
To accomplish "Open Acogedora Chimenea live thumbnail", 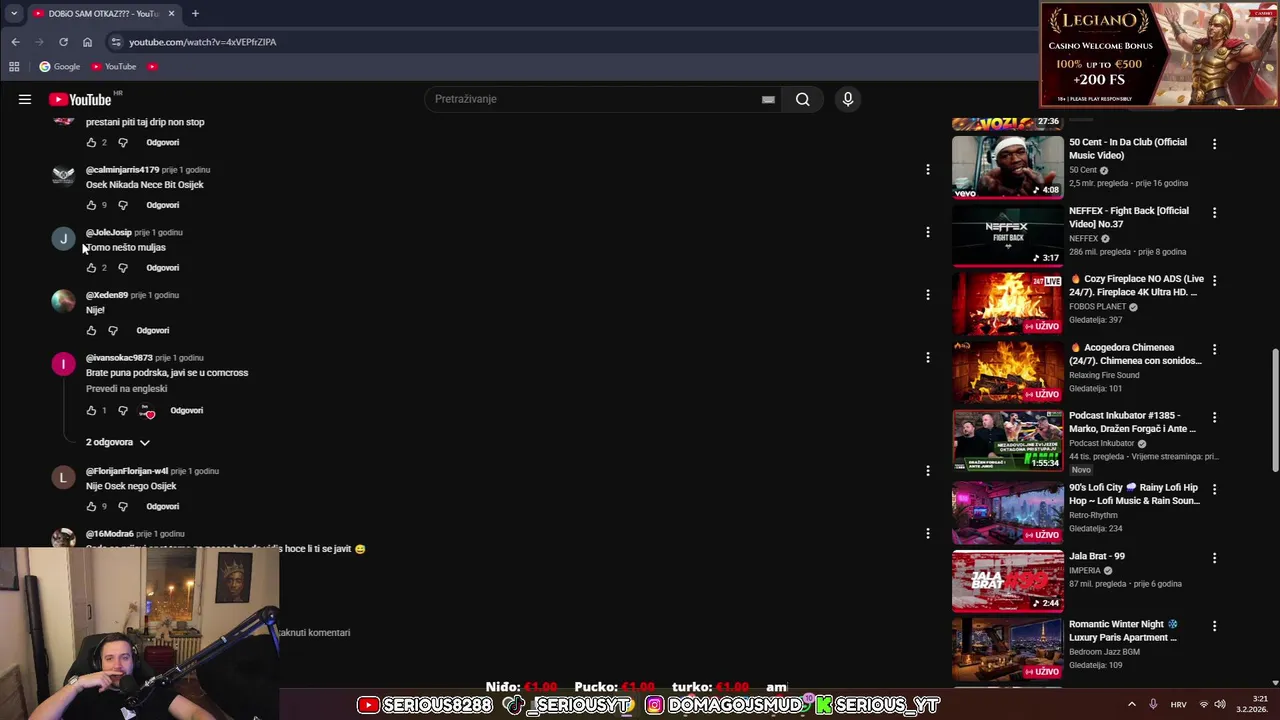I will tap(1008, 371).
